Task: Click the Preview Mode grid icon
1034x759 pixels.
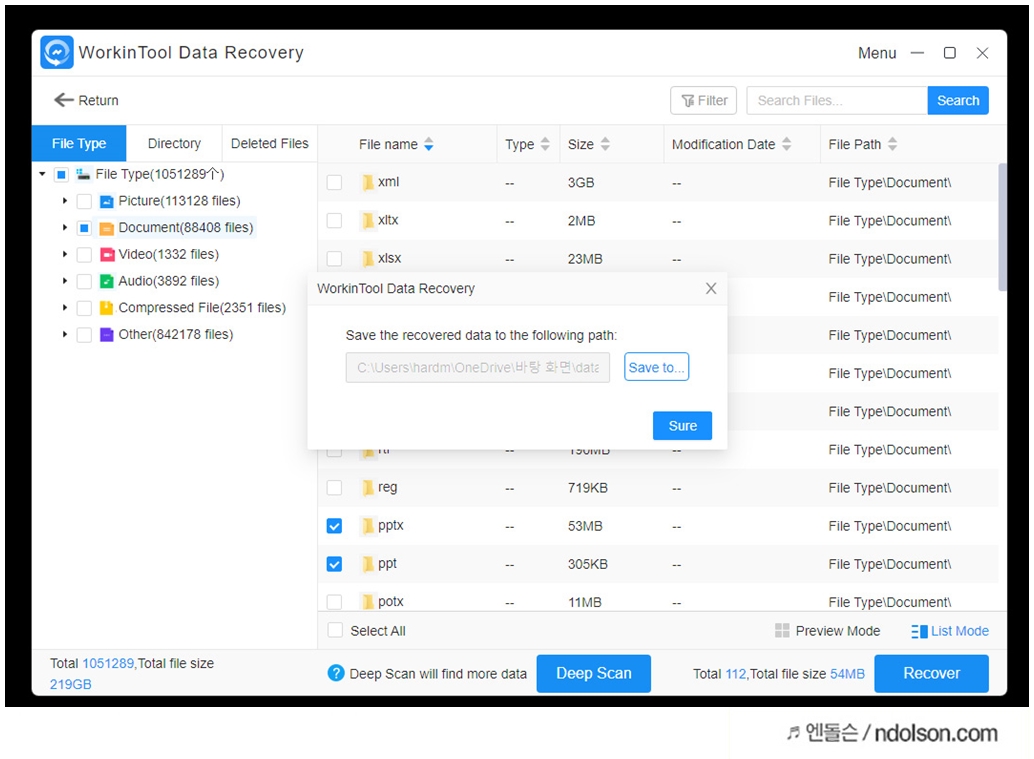Action: pyautogui.click(x=782, y=630)
